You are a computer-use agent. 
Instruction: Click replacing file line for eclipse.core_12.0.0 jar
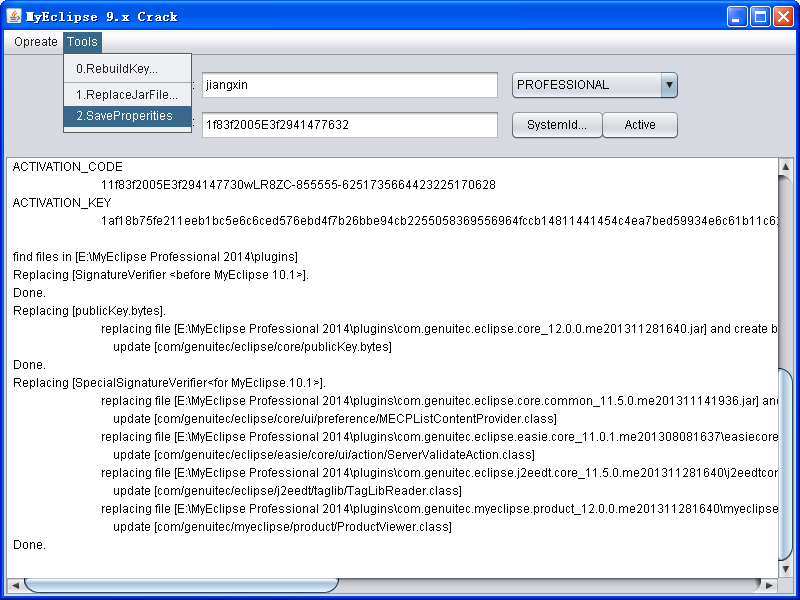coord(439,329)
